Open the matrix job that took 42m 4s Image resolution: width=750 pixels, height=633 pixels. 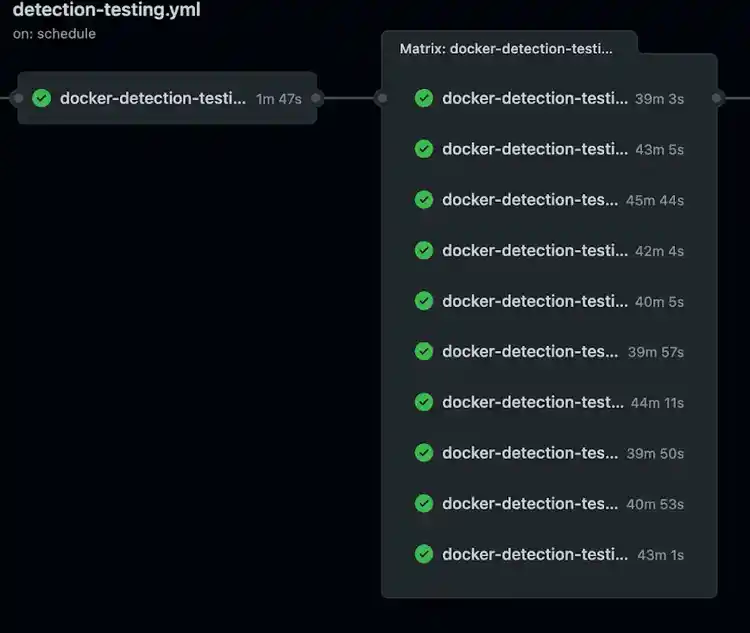click(534, 250)
